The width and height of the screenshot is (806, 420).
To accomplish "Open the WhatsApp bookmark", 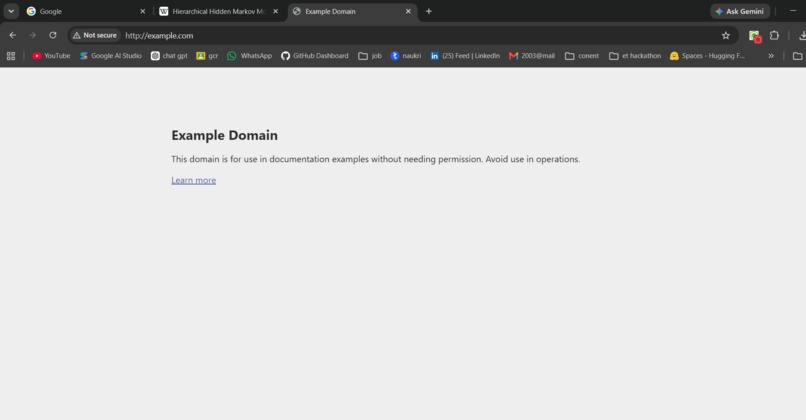I will [x=249, y=56].
